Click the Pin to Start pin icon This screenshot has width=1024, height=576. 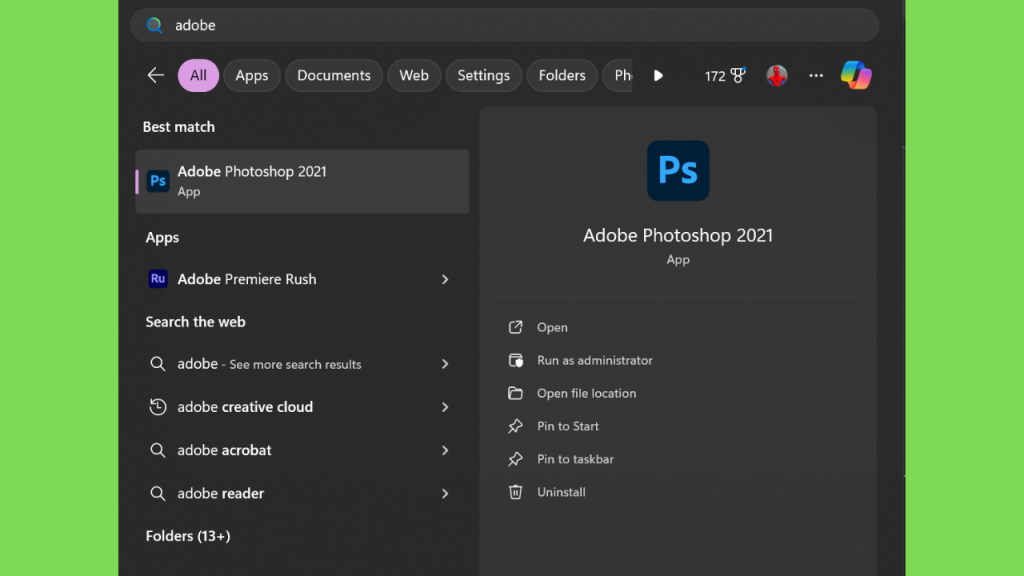515,426
